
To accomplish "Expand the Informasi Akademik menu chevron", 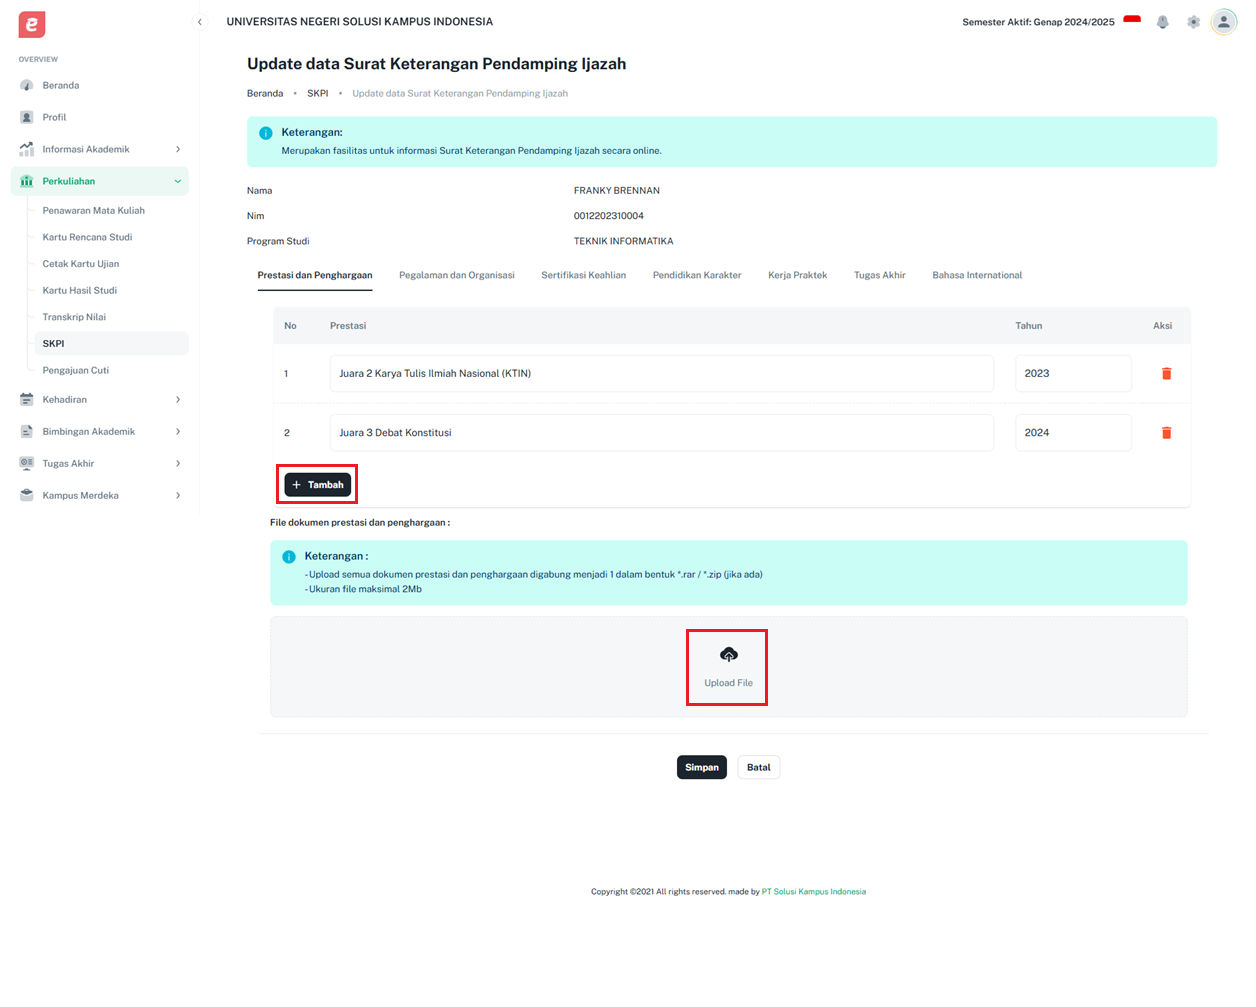I will [178, 149].
